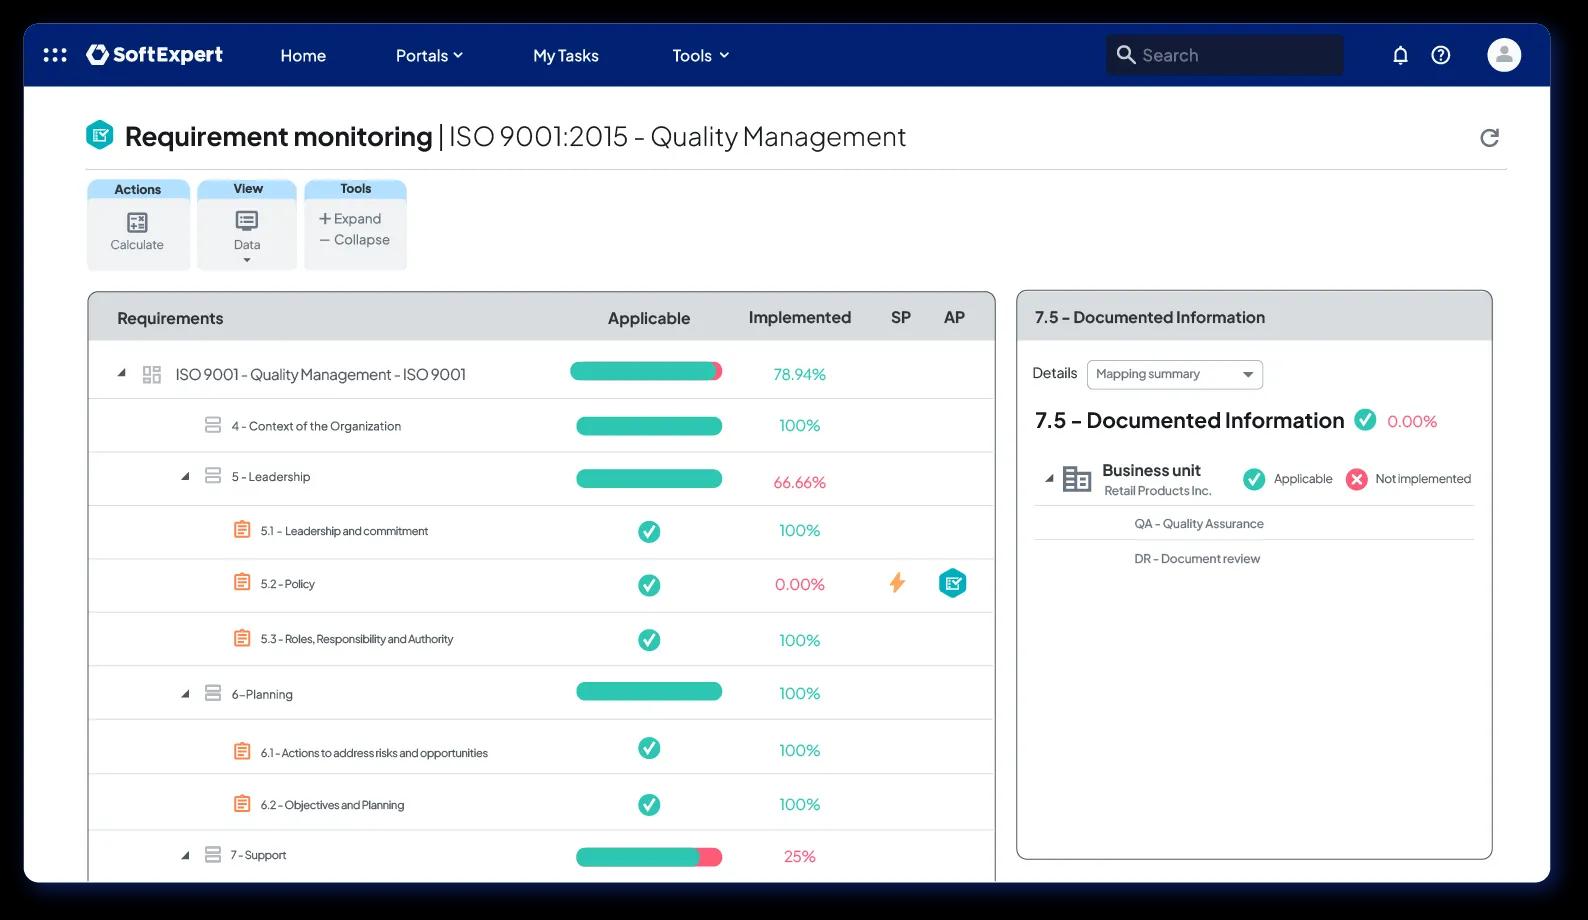This screenshot has width=1588, height=920.
Task: Collapse the 5 - Leadership tree node
Action: pyautogui.click(x=185, y=477)
